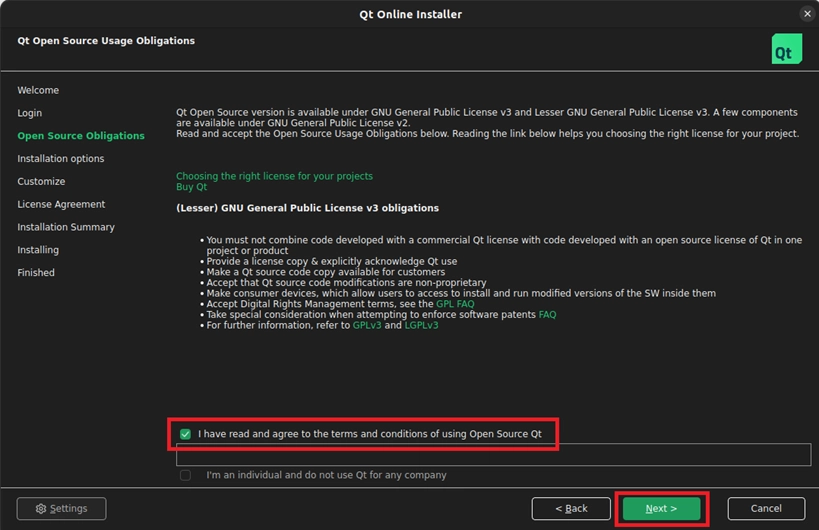Cancel the installation
This screenshot has height=530, width=819.
pos(765,508)
